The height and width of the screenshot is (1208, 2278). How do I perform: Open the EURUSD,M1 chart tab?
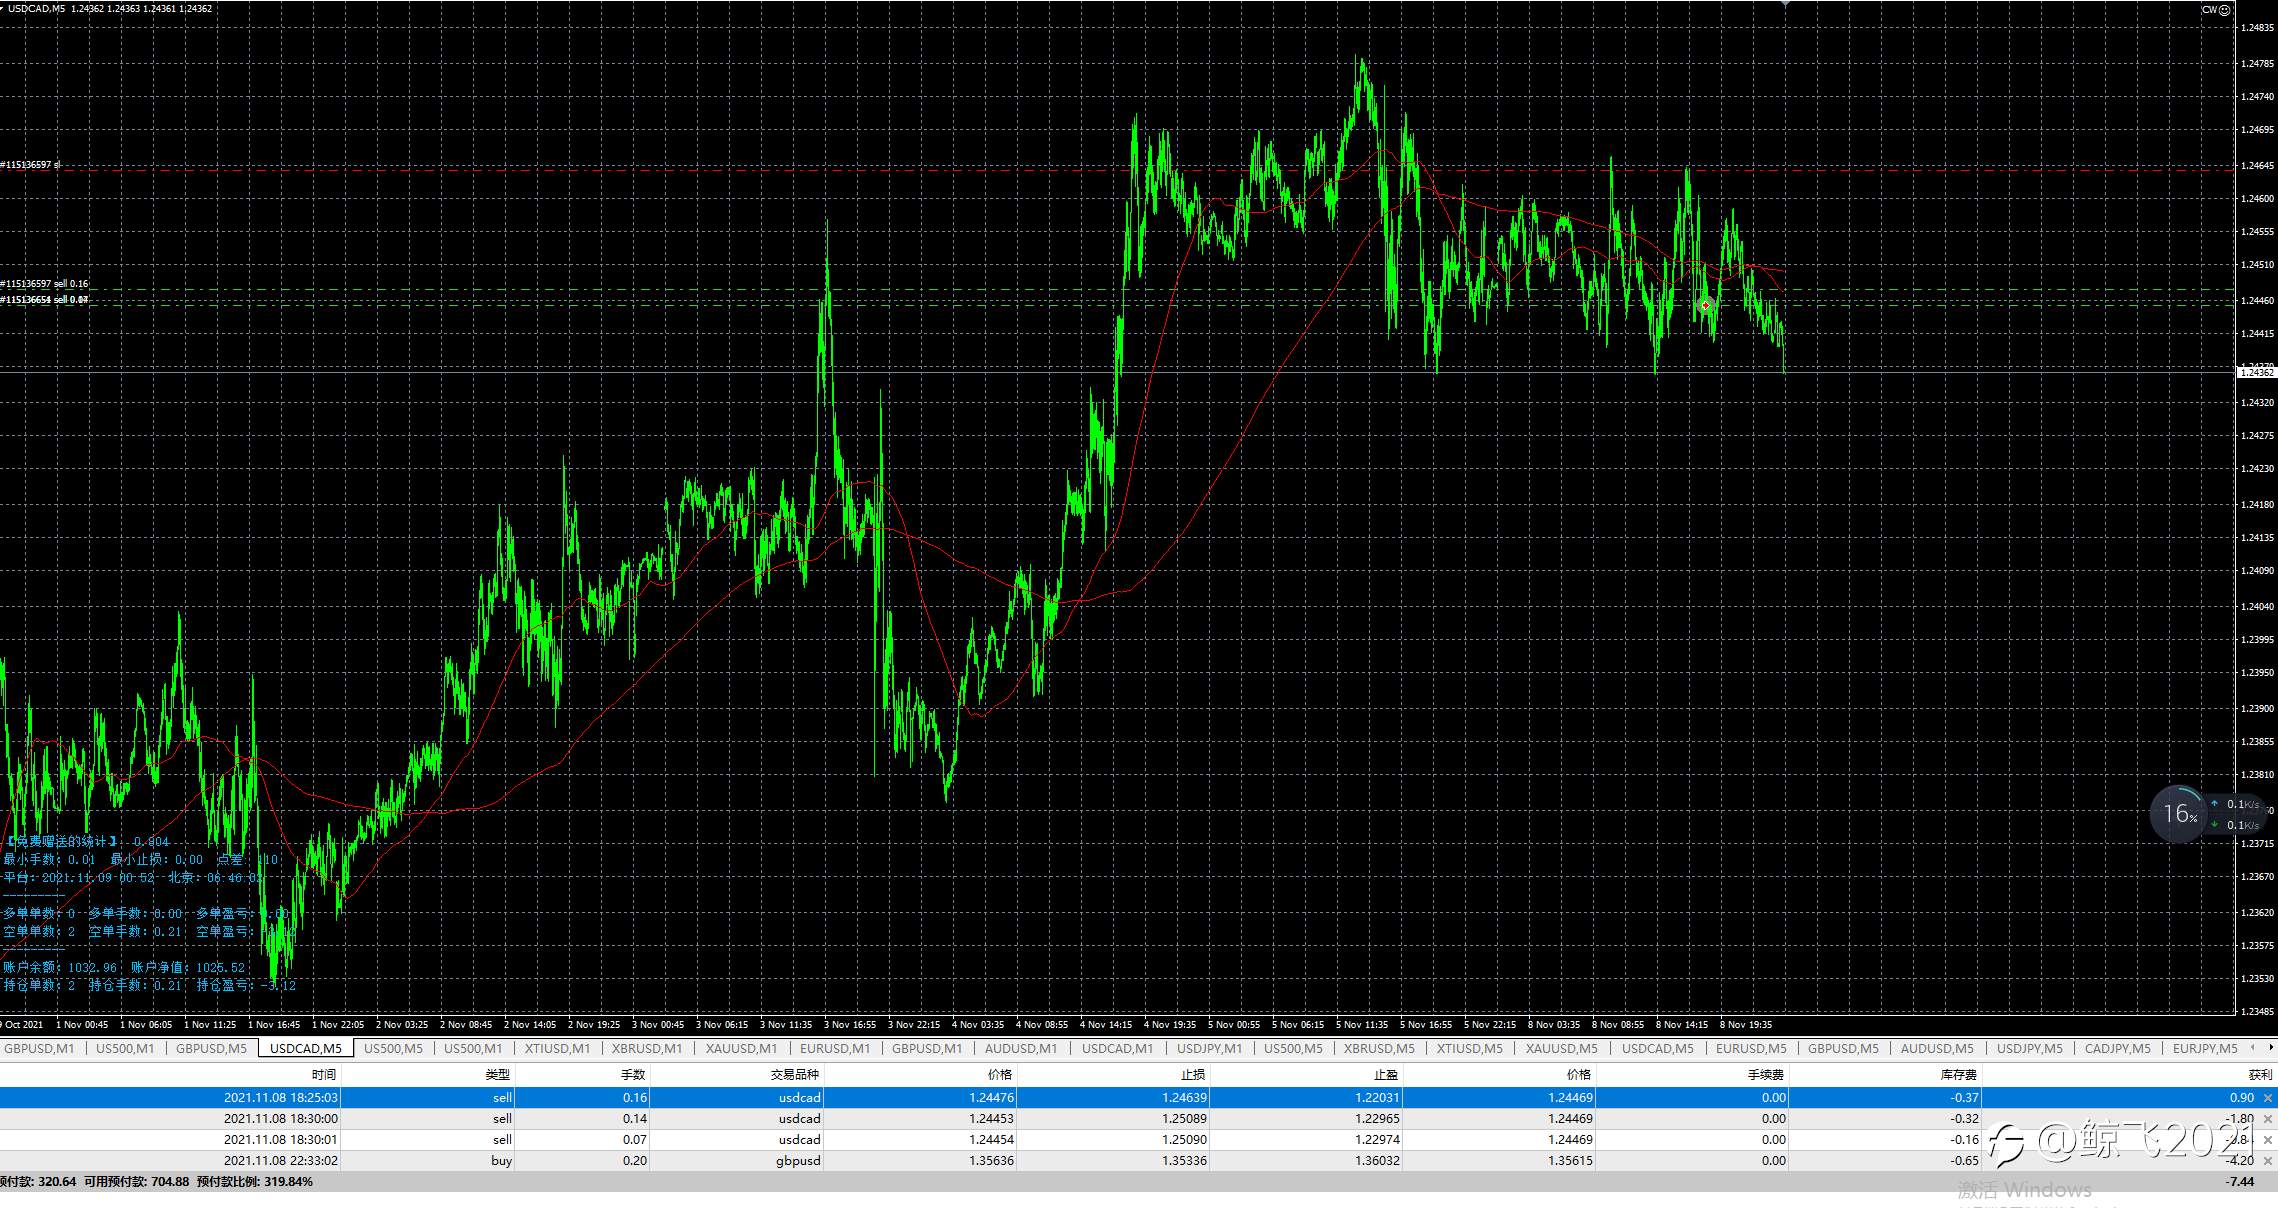[835, 1049]
